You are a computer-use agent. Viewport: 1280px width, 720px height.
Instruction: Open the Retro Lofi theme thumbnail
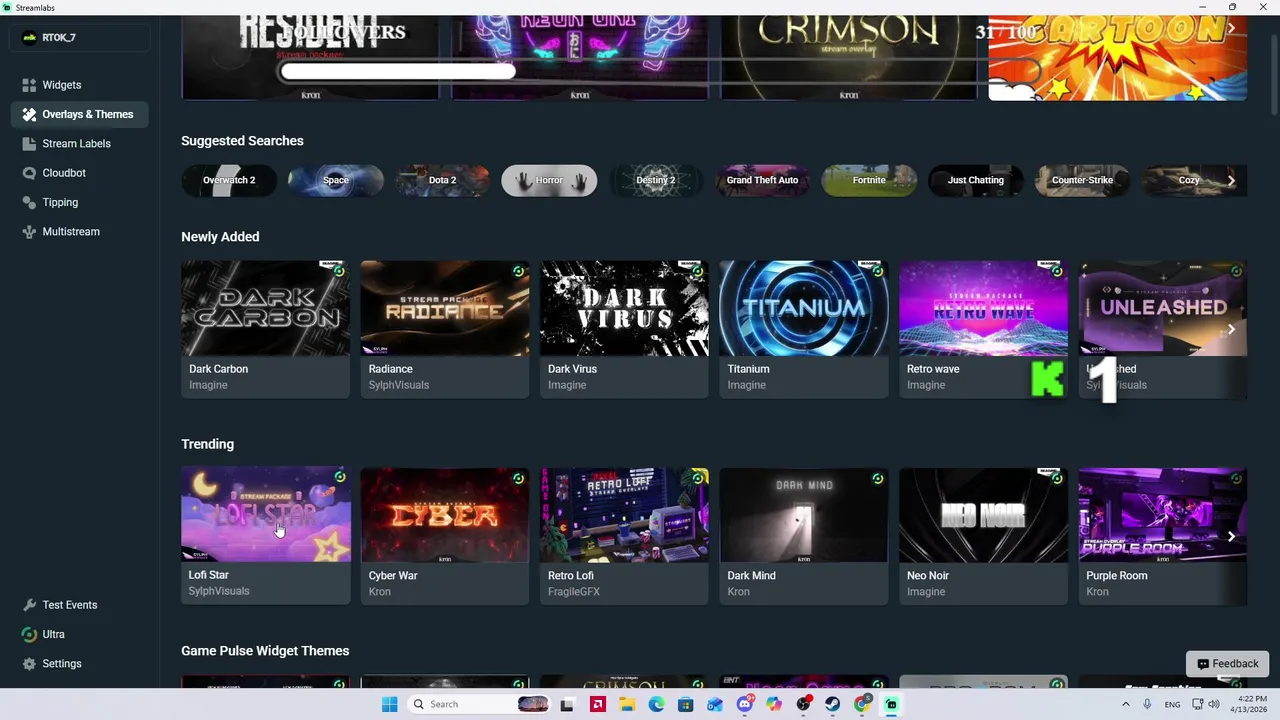pyautogui.click(x=624, y=515)
